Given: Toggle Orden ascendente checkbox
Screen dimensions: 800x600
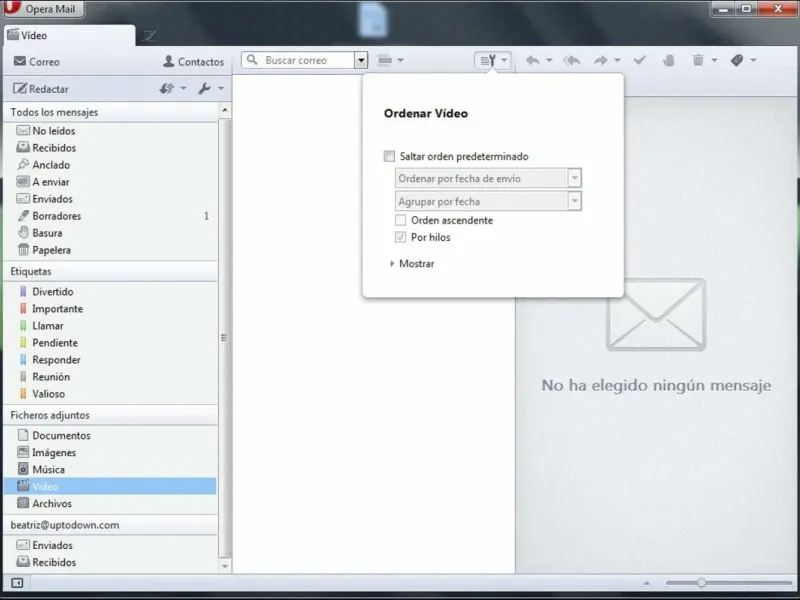Looking at the screenshot, I should click(401, 220).
